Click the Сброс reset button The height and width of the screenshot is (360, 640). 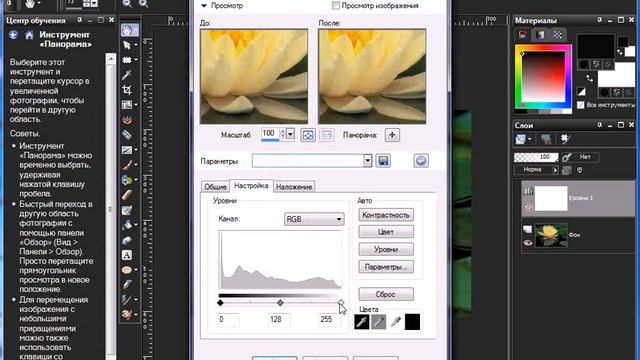tap(386, 294)
